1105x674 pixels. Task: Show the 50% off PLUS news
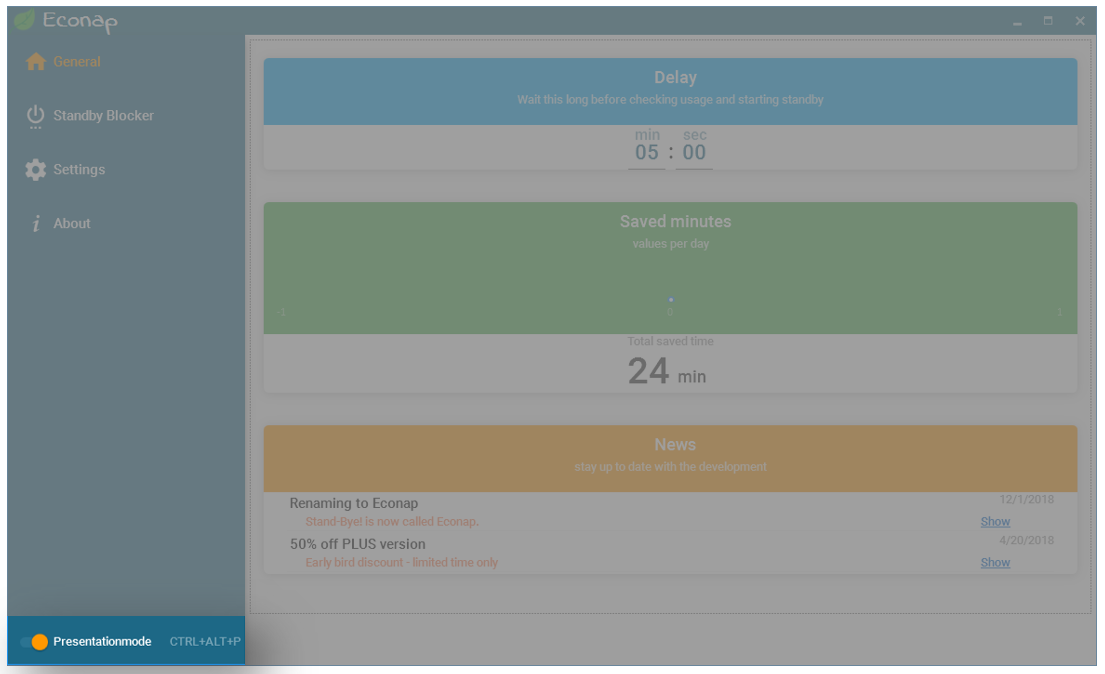(995, 563)
